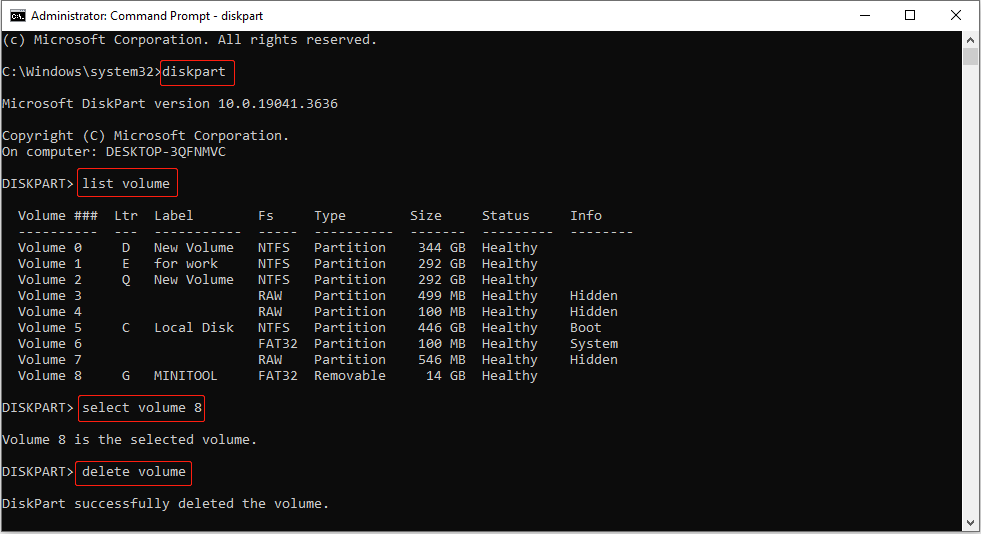Click 'Volume 8' in the volume list

[x=50, y=376]
